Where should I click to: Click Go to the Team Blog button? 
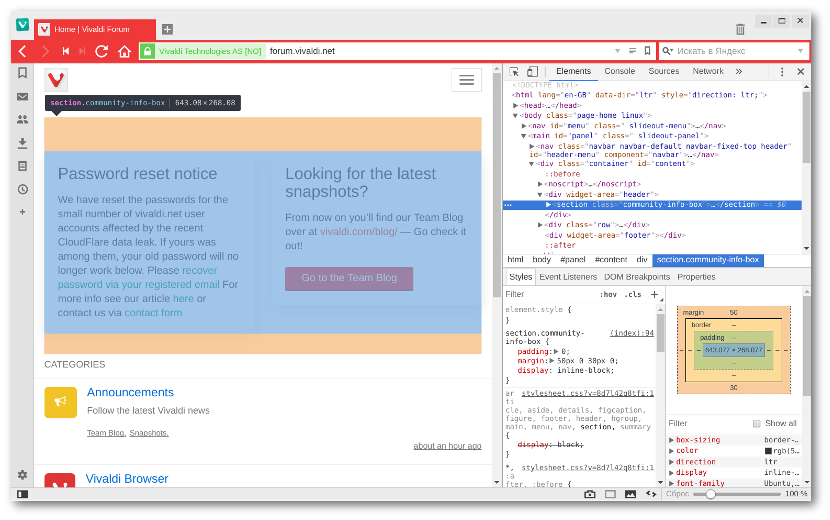coord(349,278)
